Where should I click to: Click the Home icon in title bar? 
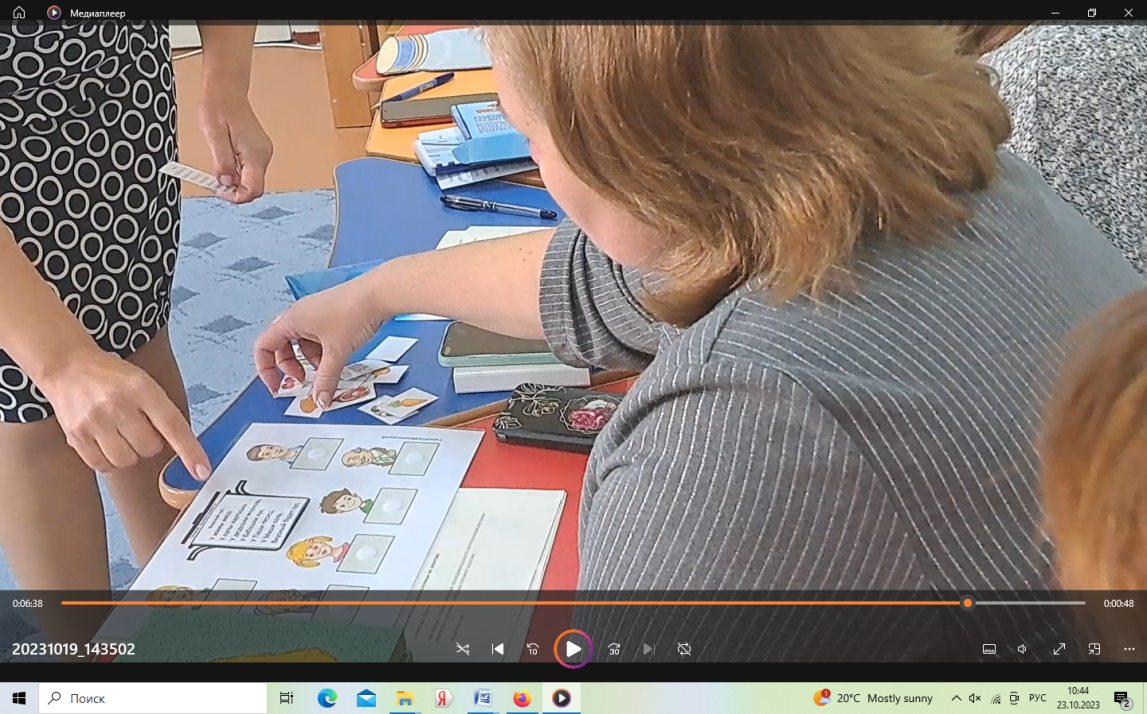[x=19, y=12]
